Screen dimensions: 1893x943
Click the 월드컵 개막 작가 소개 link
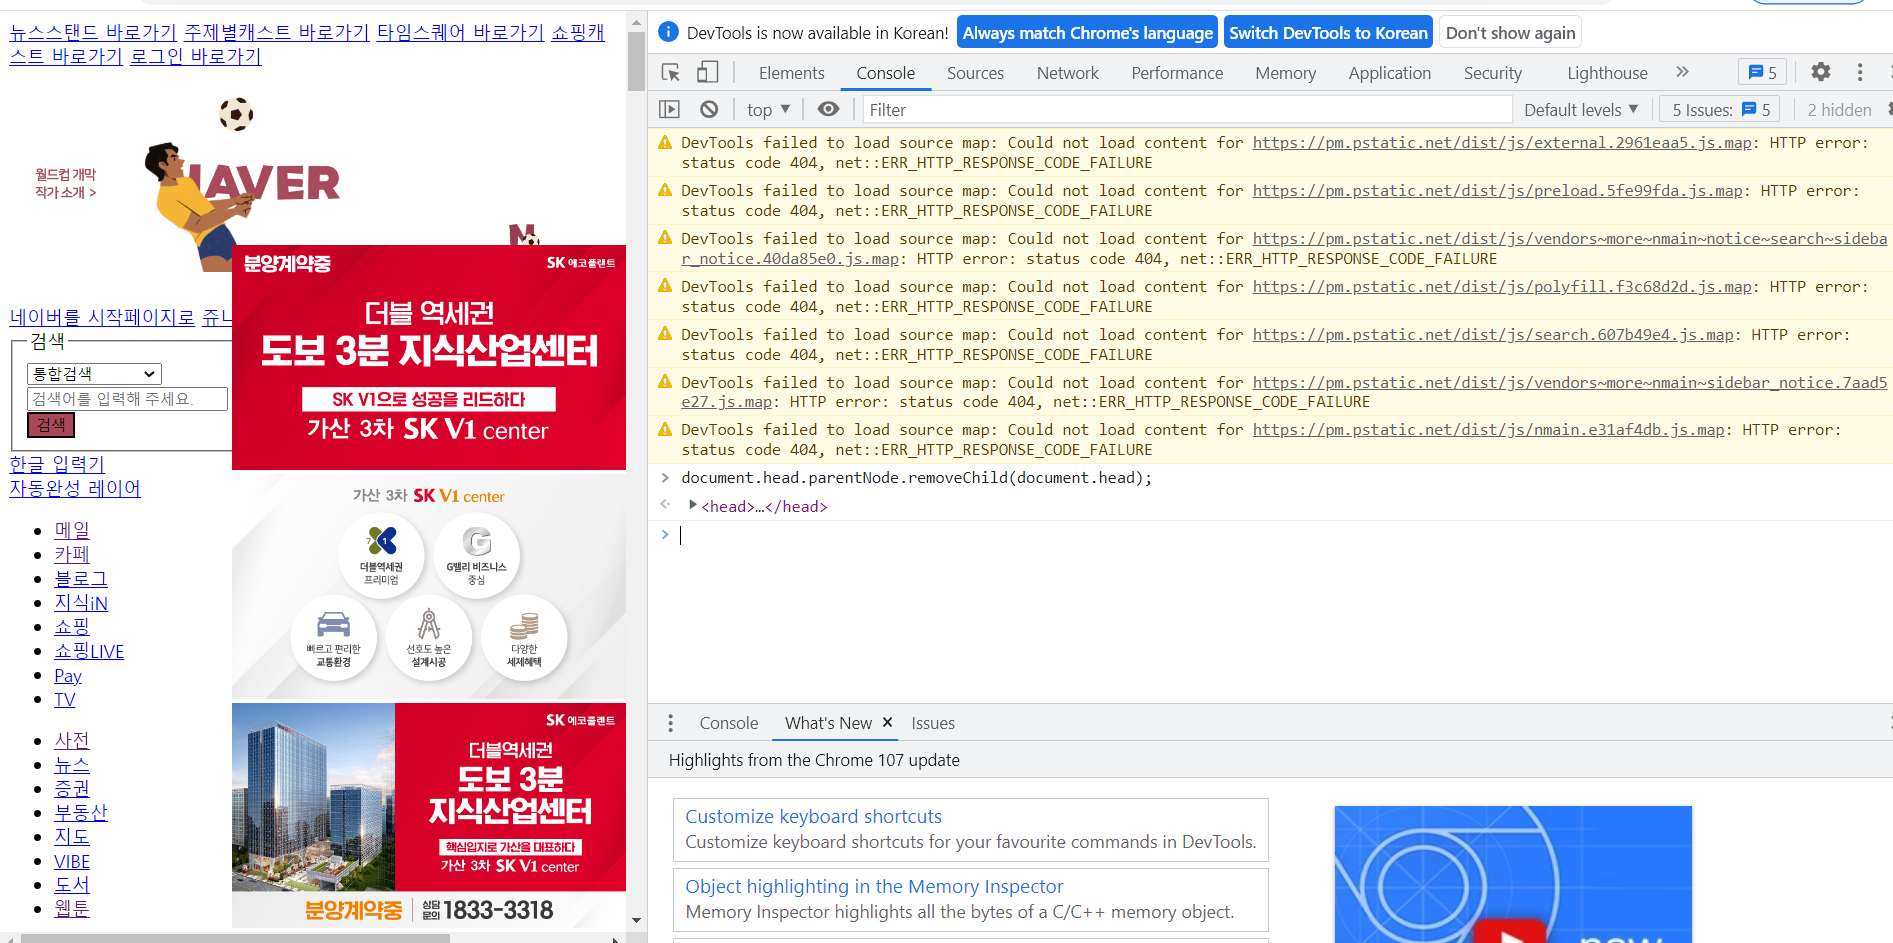(x=66, y=183)
